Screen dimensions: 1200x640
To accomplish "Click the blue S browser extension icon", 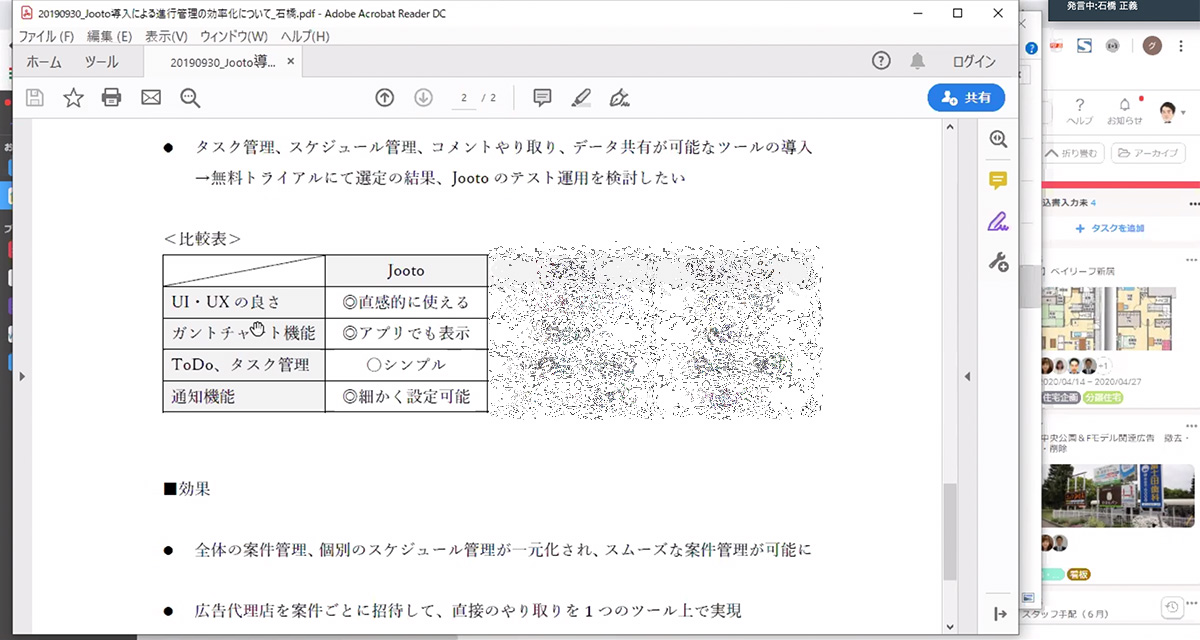I will [x=1084, y=46].
